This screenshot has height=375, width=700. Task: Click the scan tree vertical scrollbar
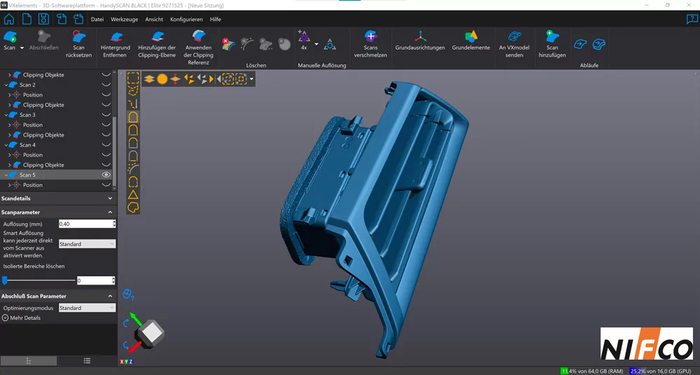point(114,152)
